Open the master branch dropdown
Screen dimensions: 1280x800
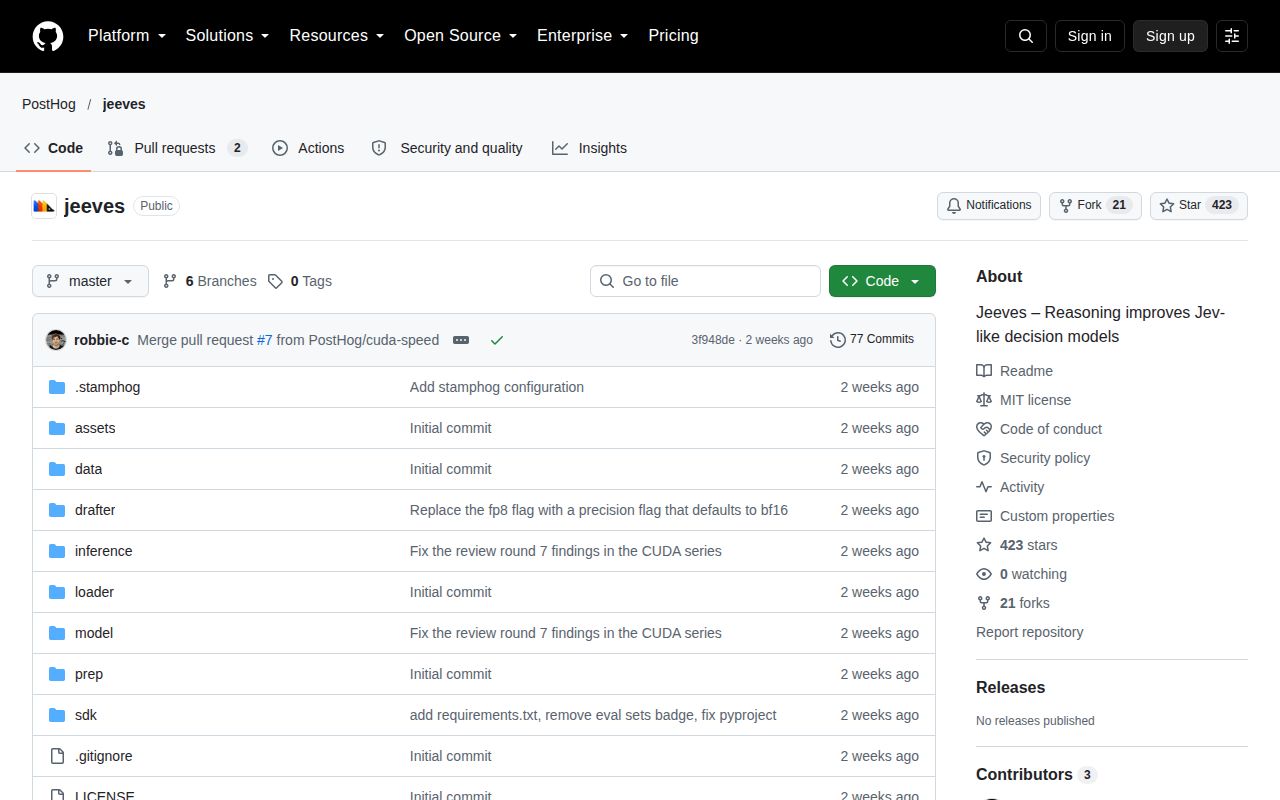click(x=90, y=281)
